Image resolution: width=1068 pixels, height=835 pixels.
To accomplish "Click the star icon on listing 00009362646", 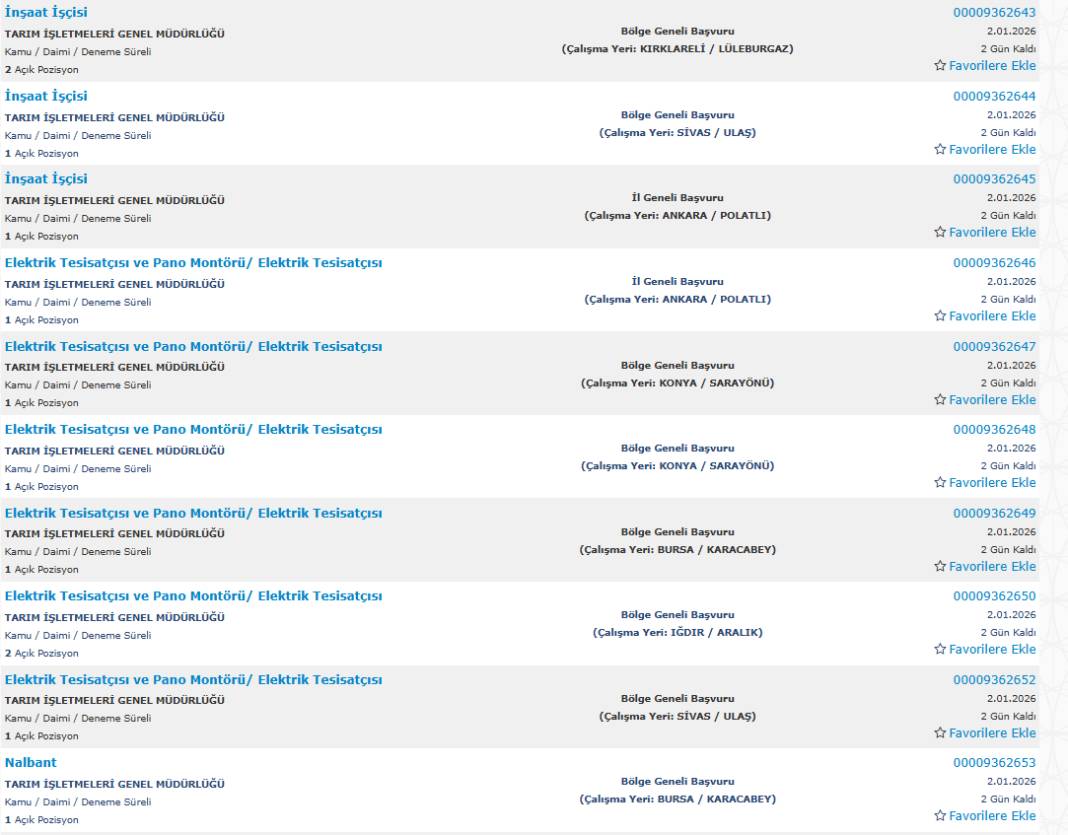I will point(938,316).
